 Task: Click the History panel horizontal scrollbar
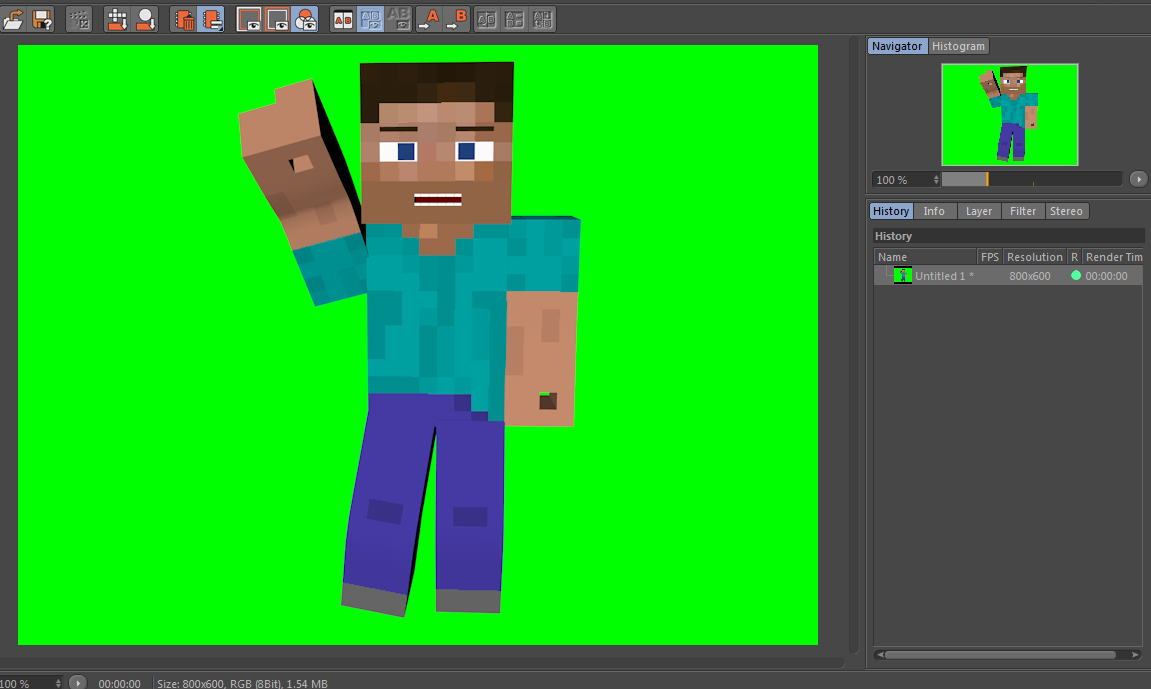click(1007, 655)
